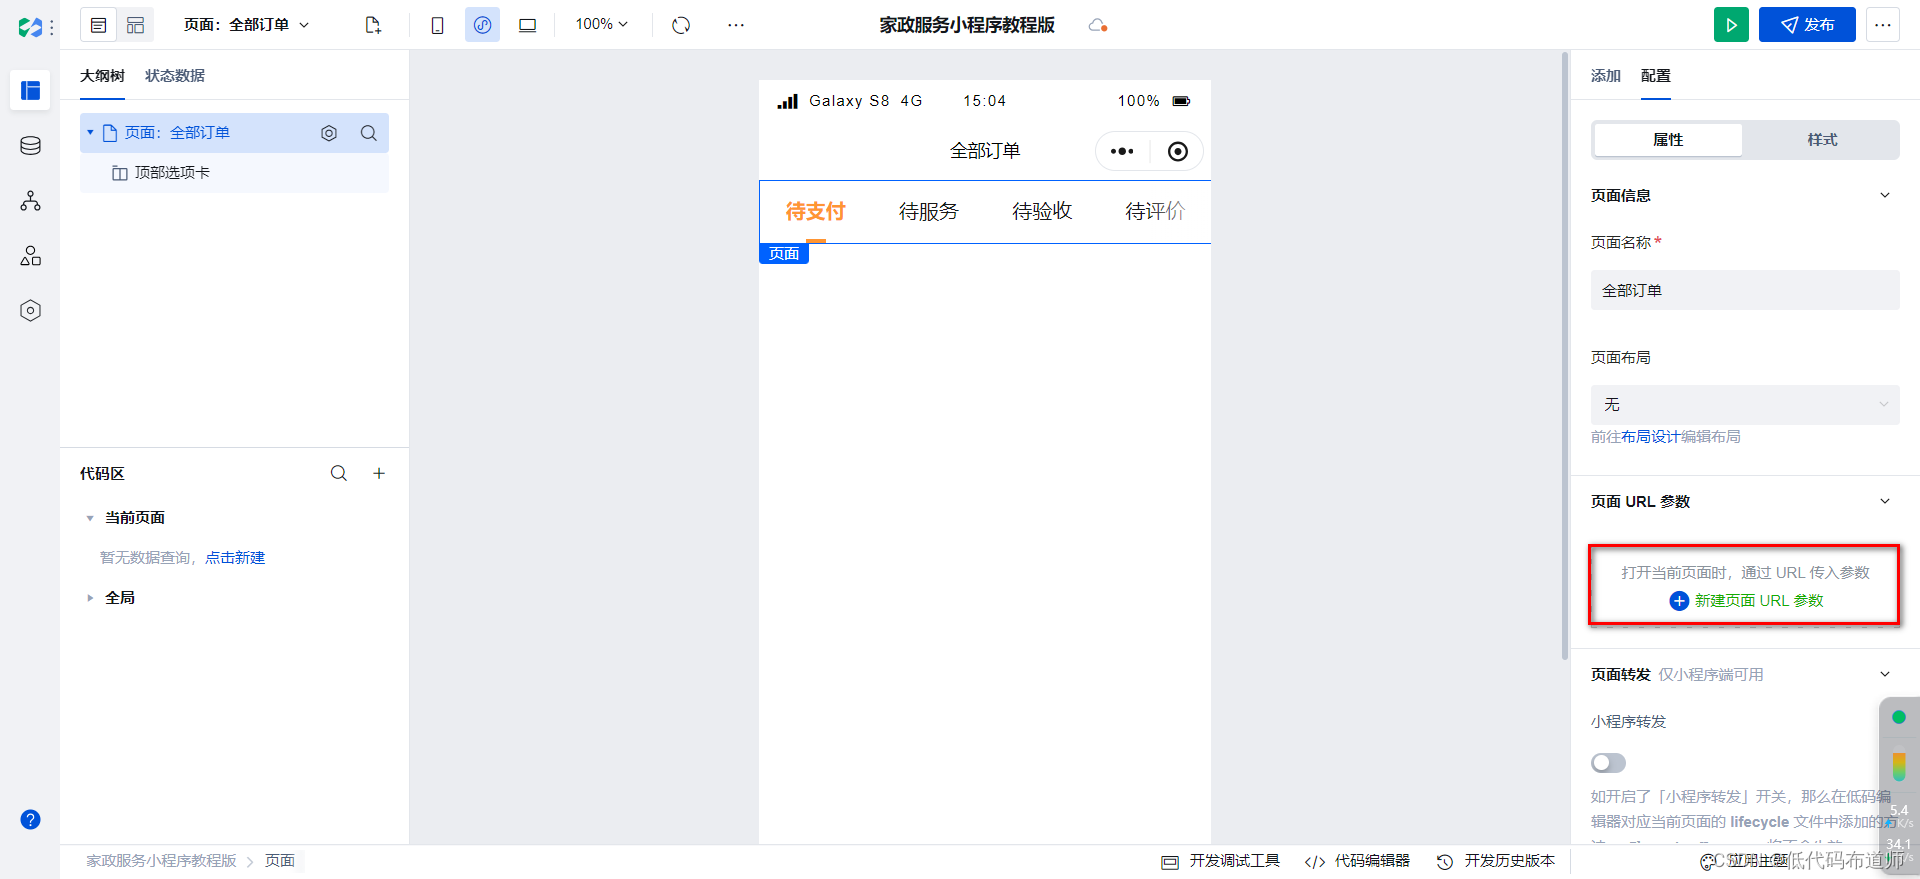This screenshot has width=1920, height=879.
Task: Select the 待服务 tab in canvas
Action: [929, 211]
